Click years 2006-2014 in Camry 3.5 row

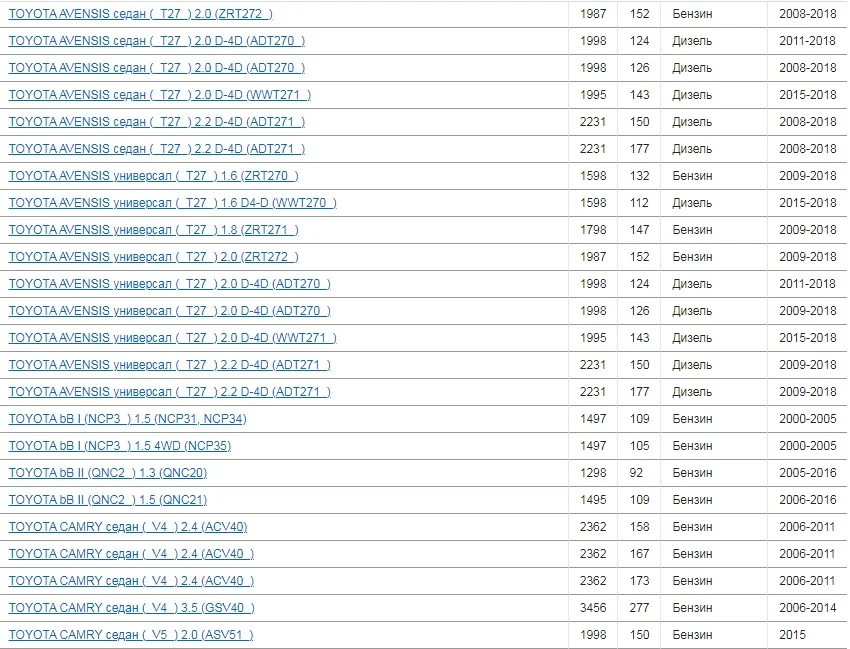[808, 608]
